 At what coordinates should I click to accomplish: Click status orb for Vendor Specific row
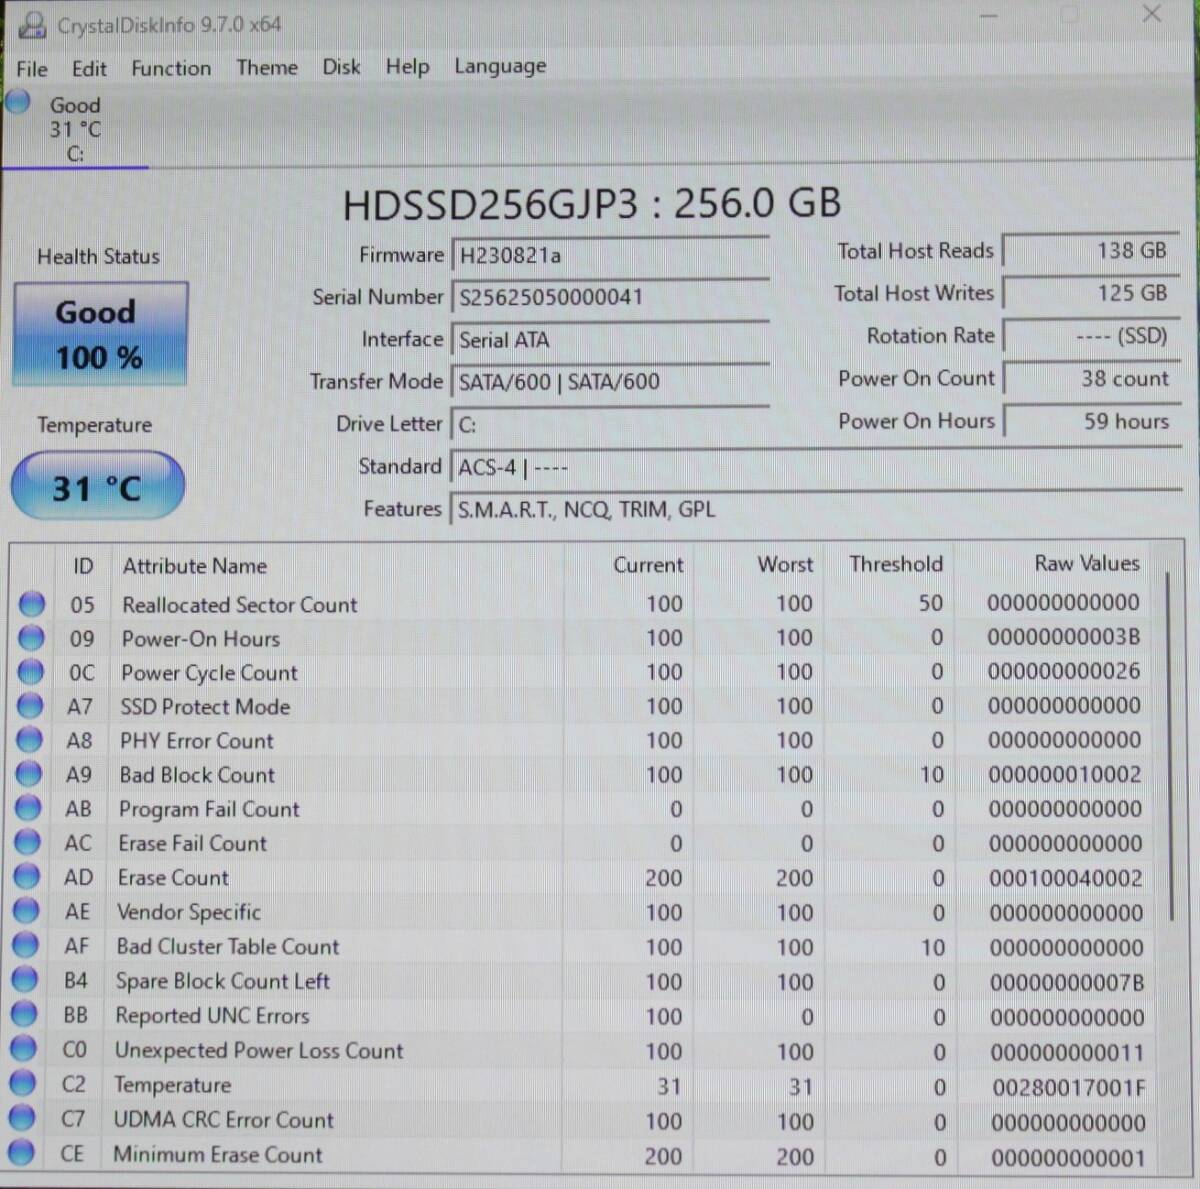pyautogui.click(x=26, y=911)
